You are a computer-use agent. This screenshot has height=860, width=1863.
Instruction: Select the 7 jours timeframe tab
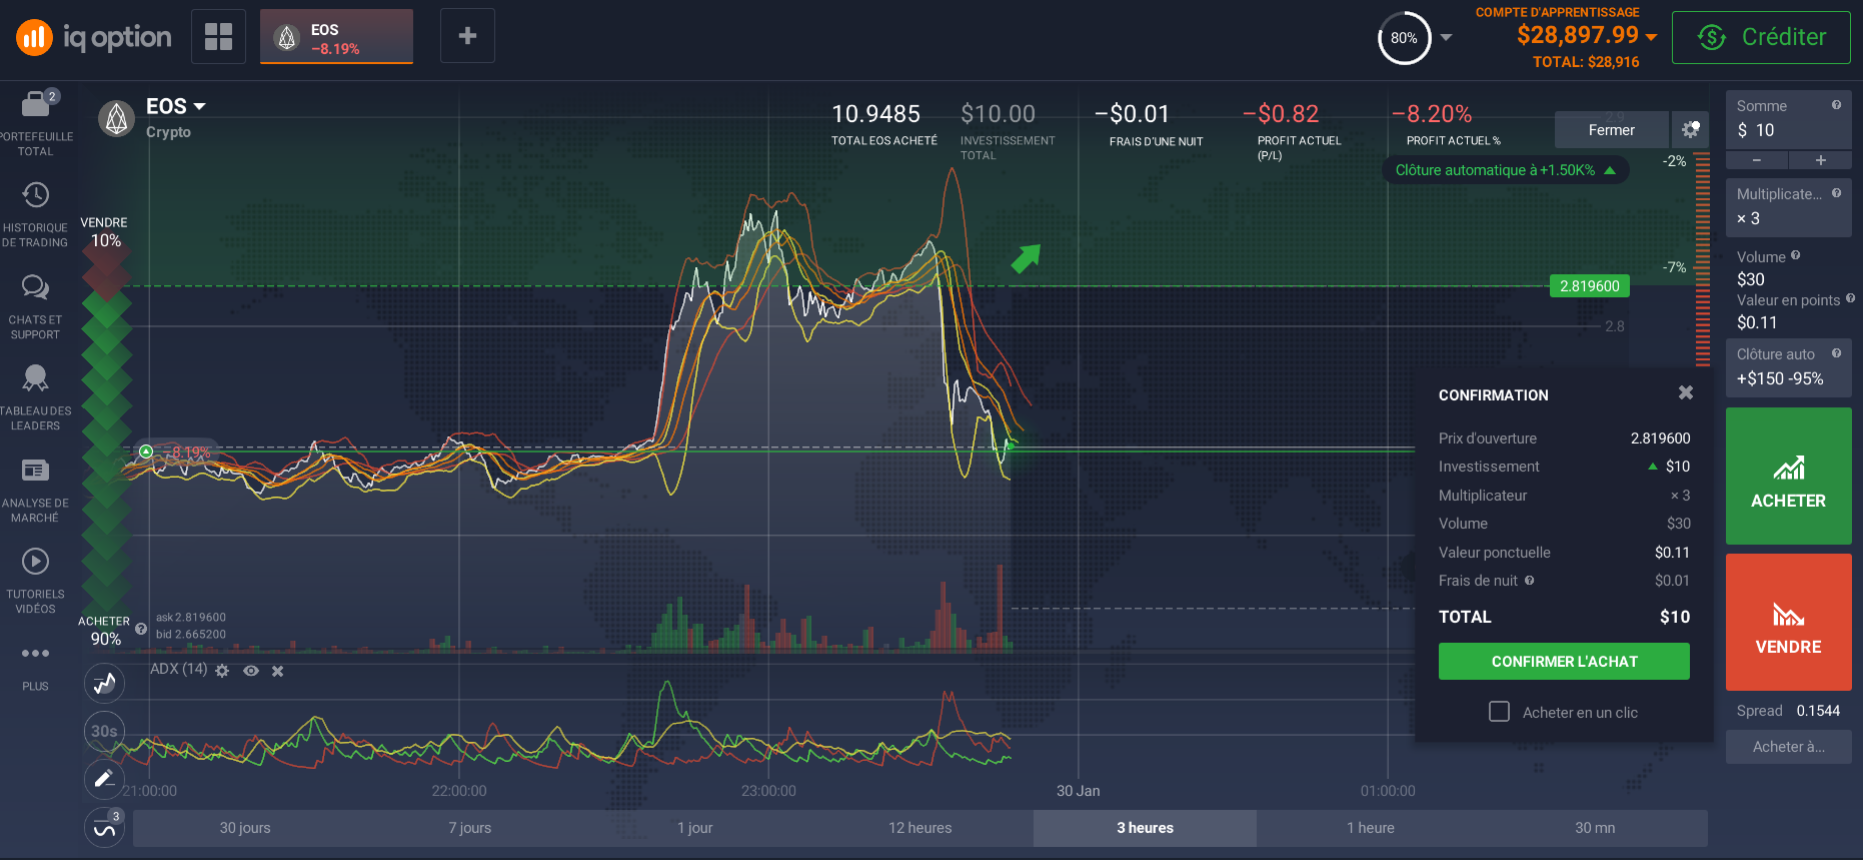tap(470, 828)
